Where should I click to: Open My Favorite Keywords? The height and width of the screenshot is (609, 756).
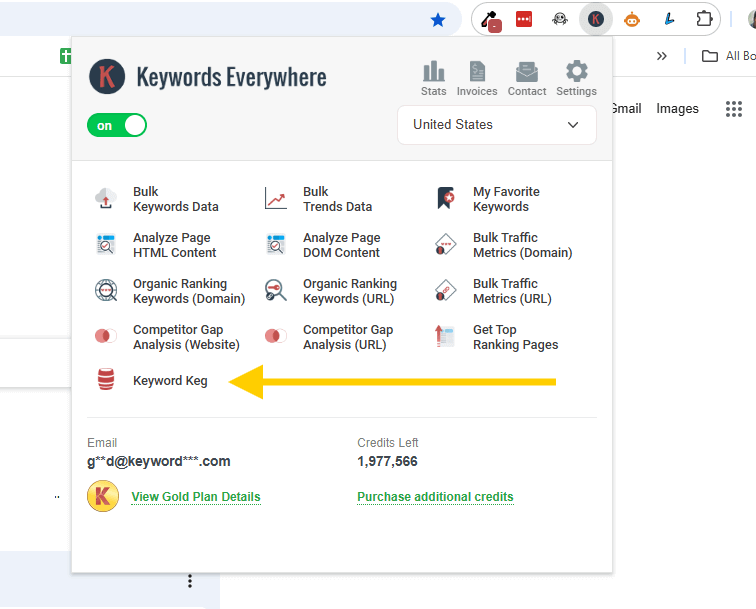click(x=506, y=199)
